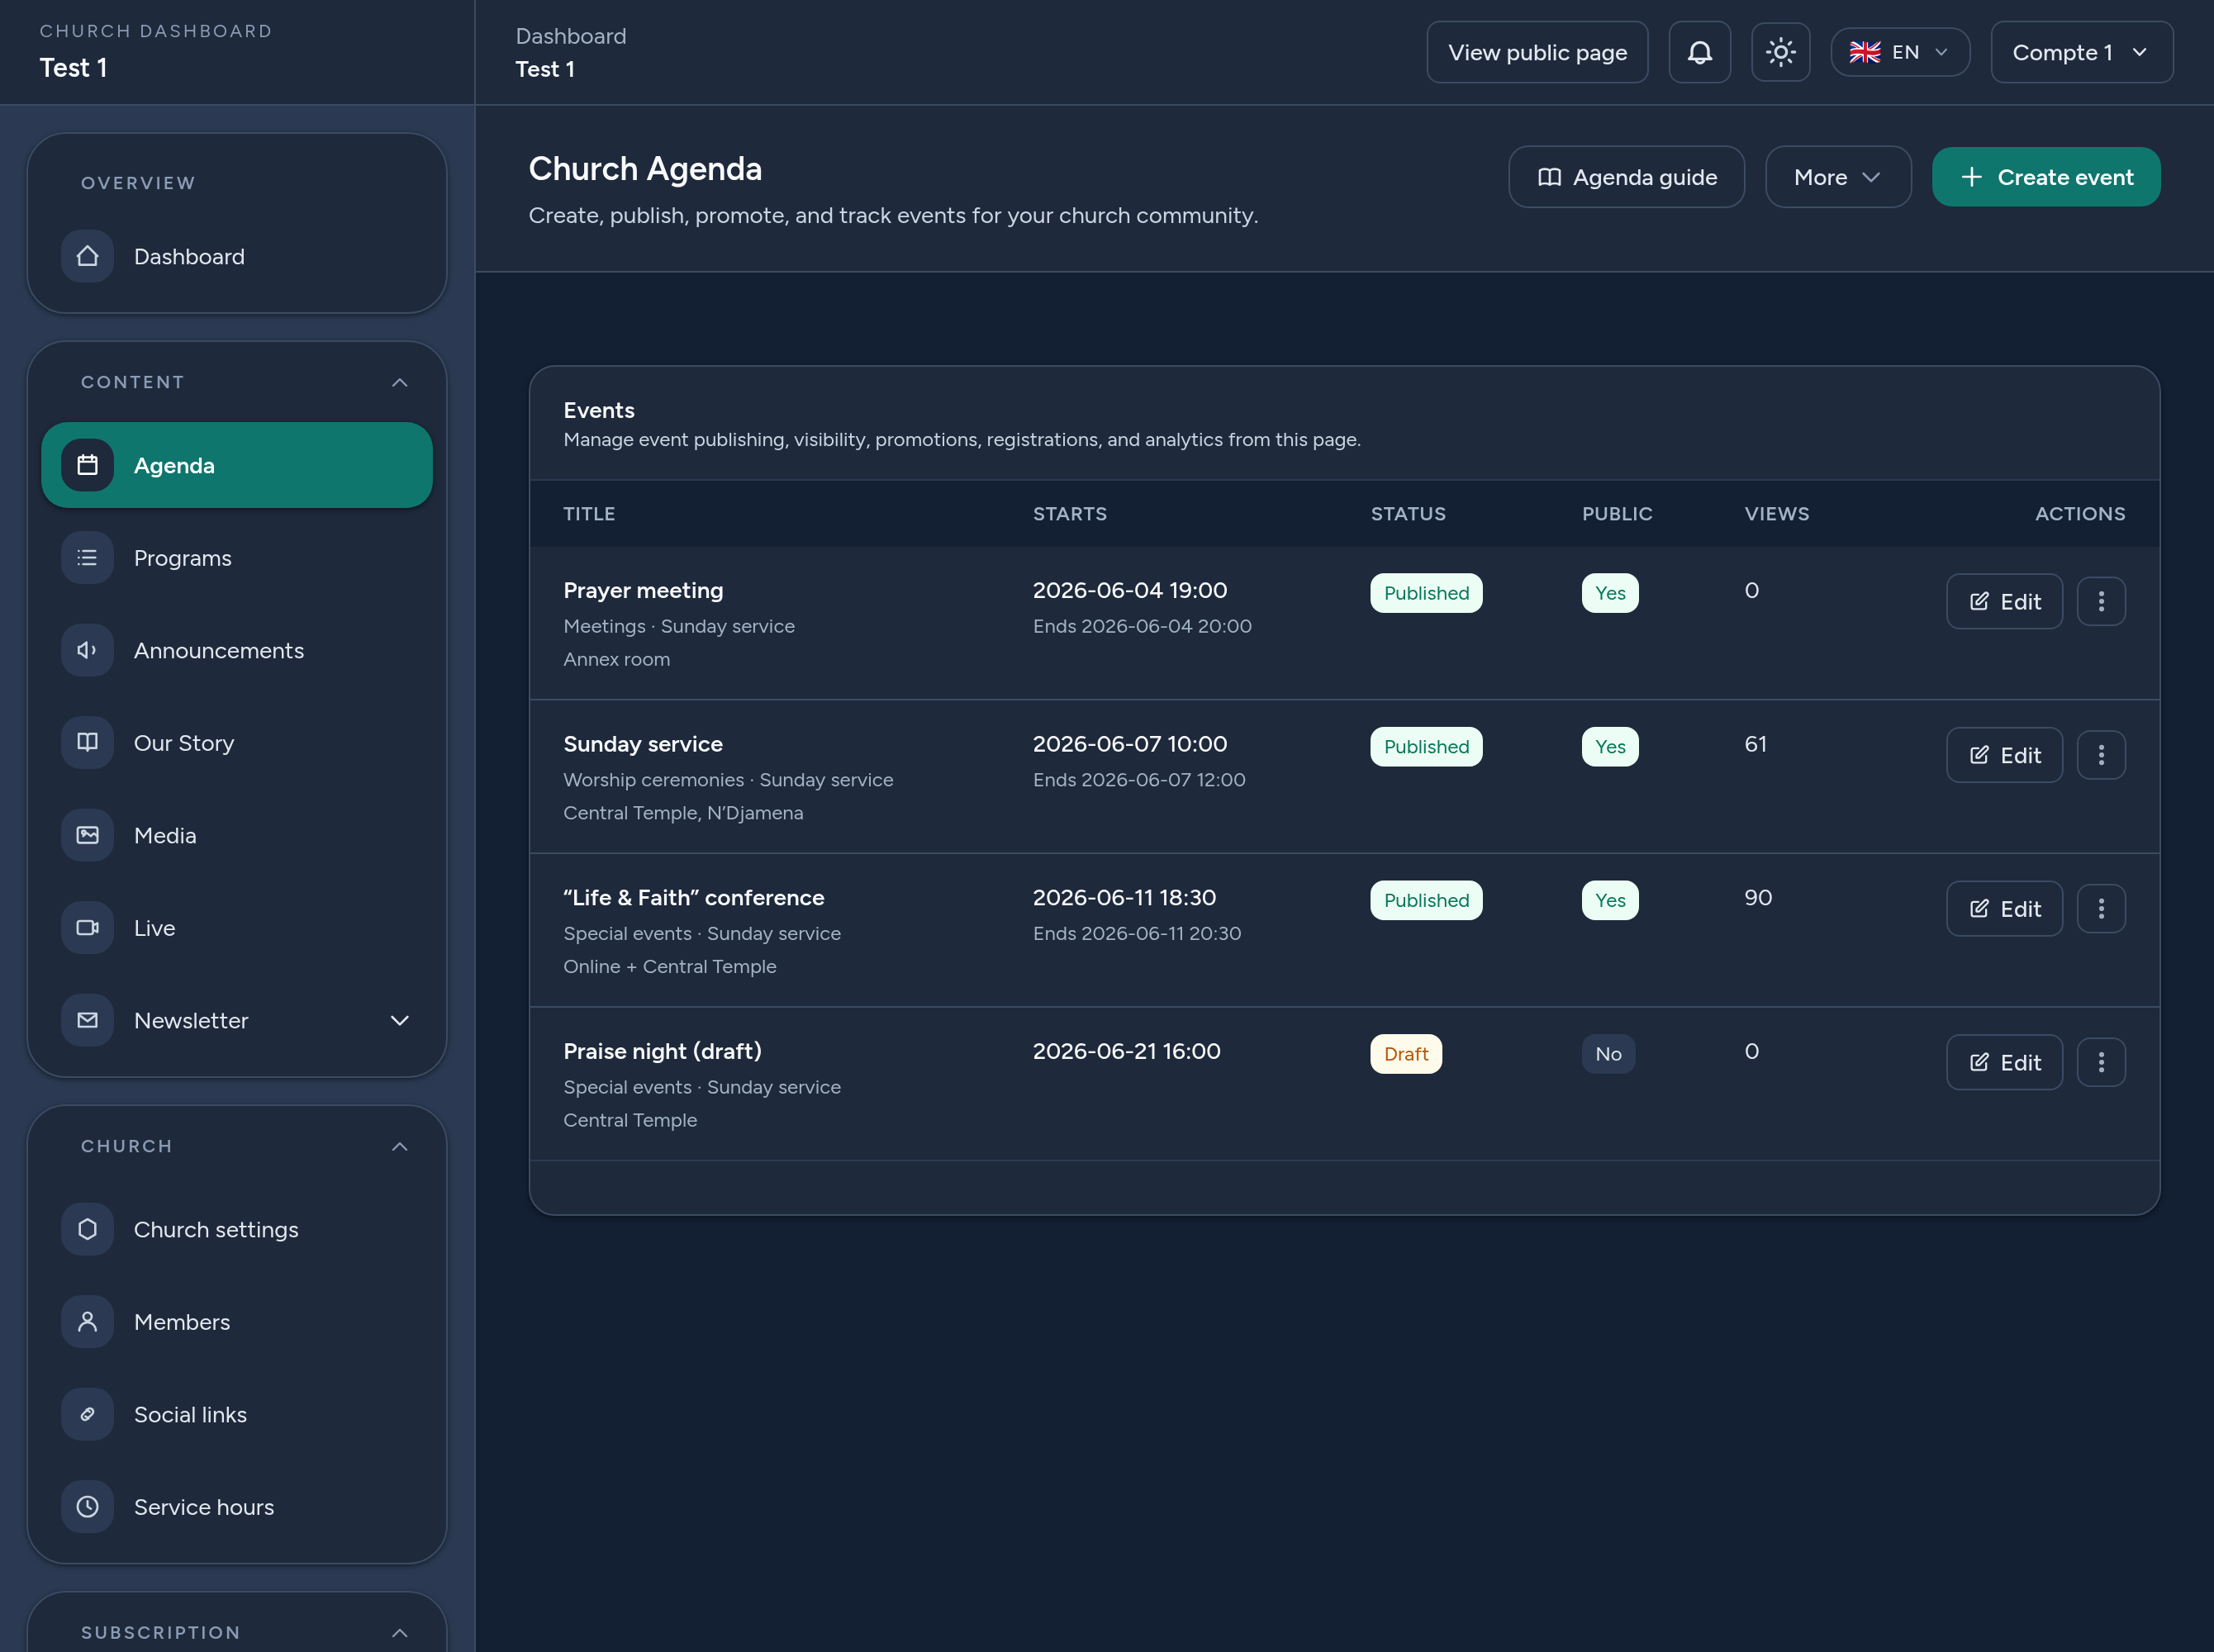
Task: Open Church settings
Action: (237, 1229)
